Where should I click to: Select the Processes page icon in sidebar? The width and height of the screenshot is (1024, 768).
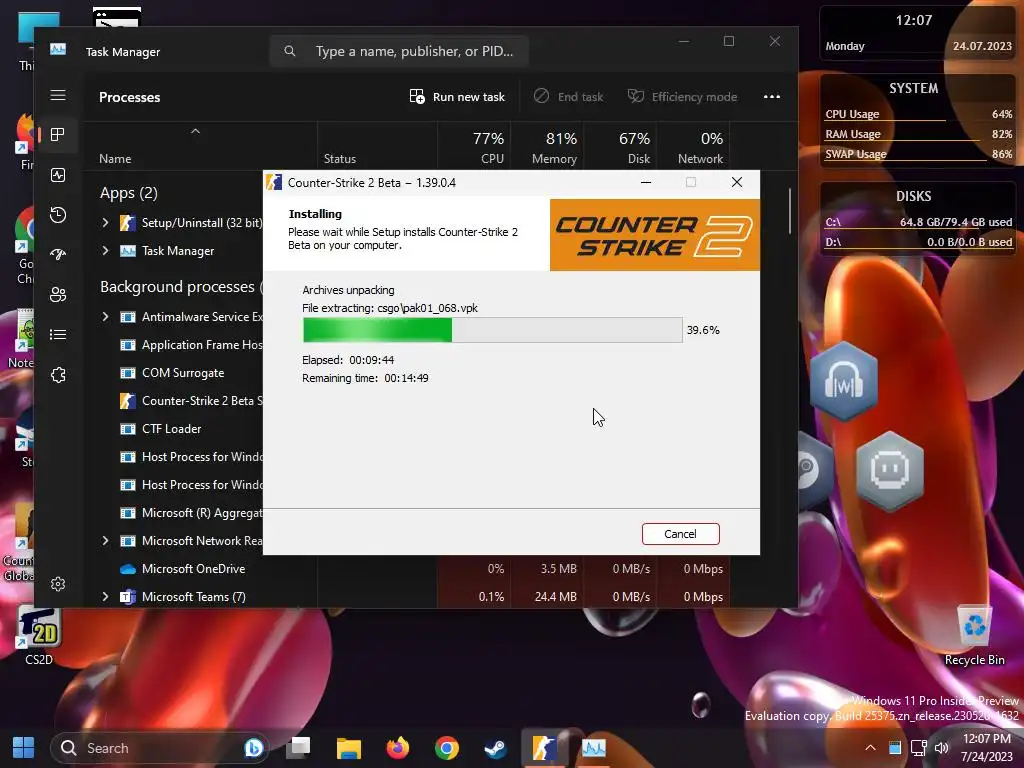tap(58, 135)
